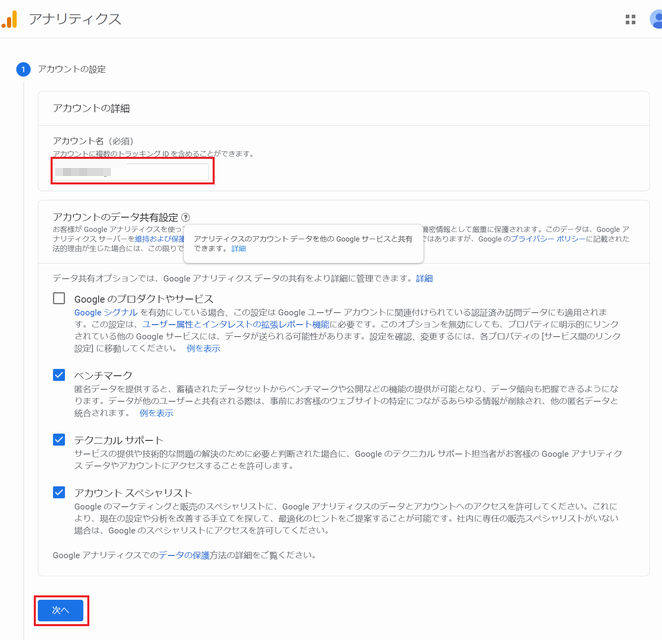Image resolution: width=662 pixels, height=640 pixels.
Task: Click the テクニカル サポート label
Action: click(119, 440)
